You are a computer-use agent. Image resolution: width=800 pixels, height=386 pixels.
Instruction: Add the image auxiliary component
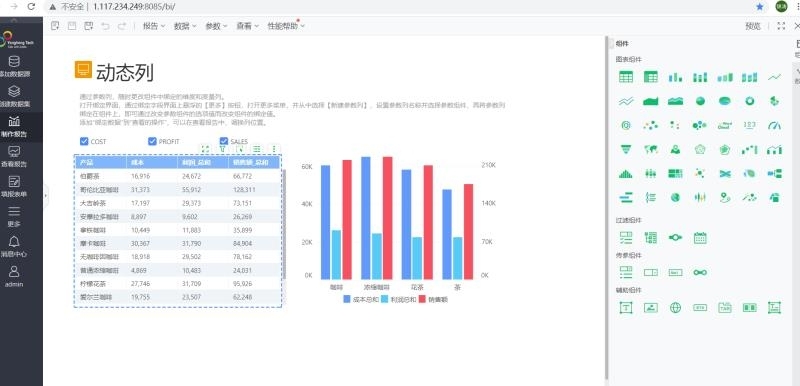[651, 307]
